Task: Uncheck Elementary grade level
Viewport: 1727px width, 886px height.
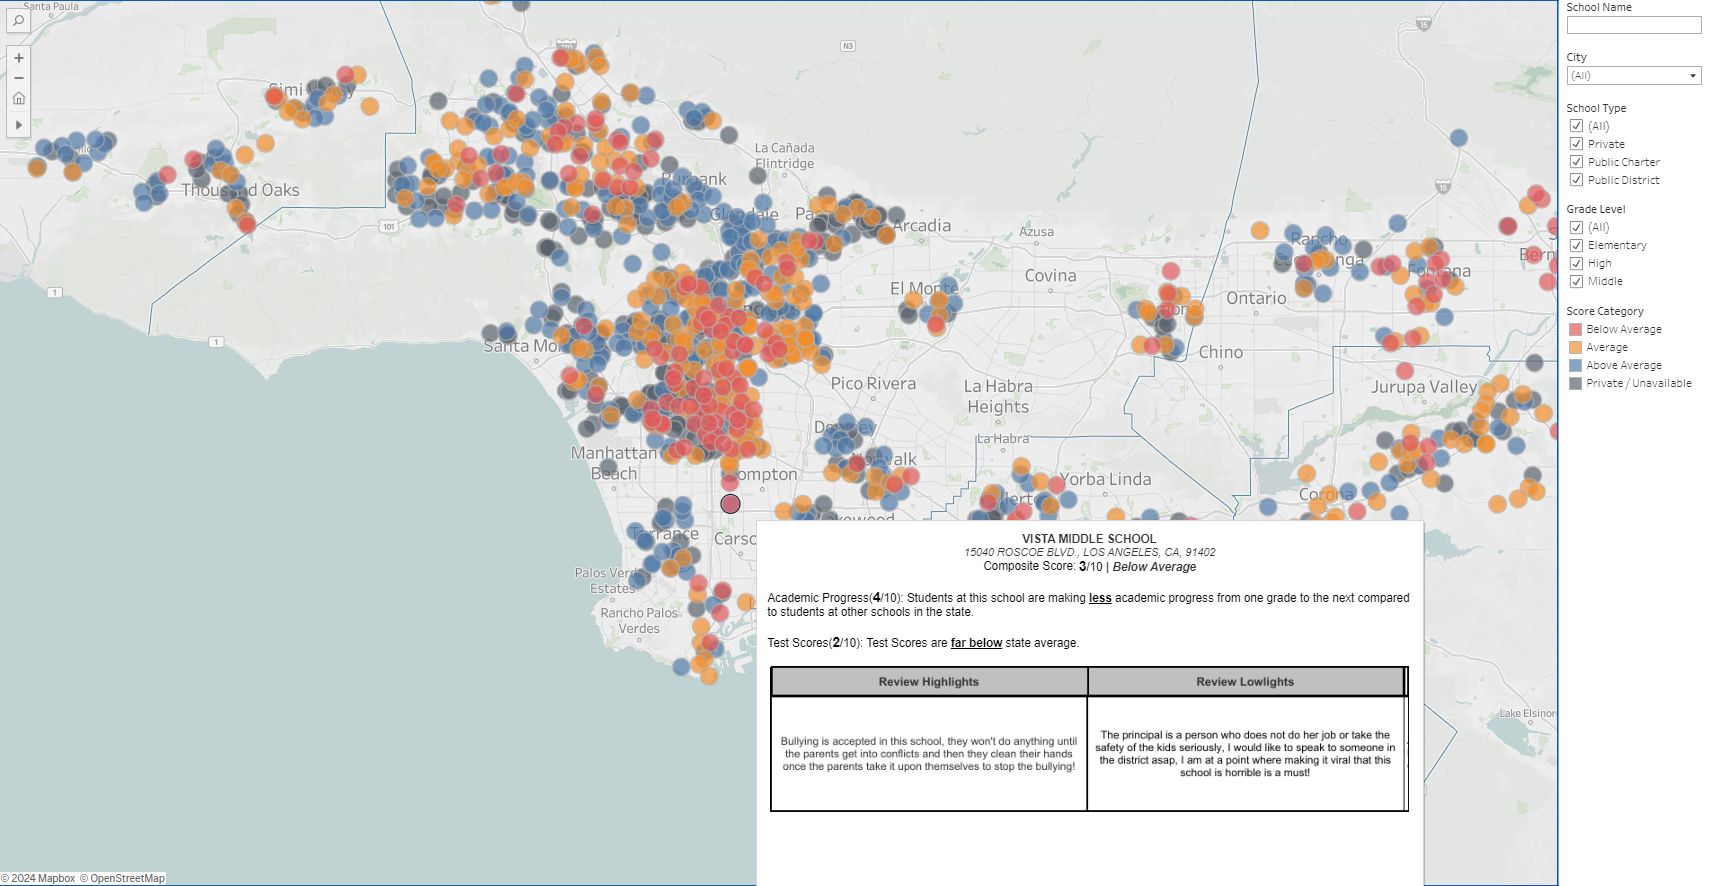Action: [1576, 245]
